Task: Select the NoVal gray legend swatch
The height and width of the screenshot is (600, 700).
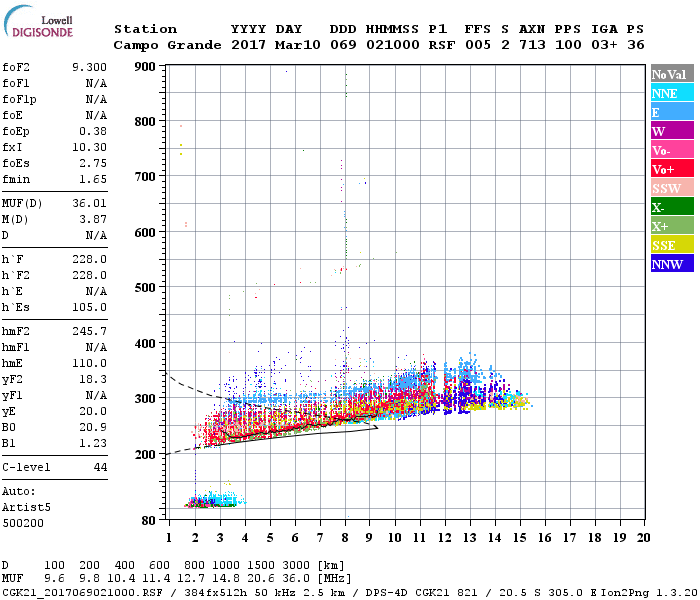Action: coord(672,75)
